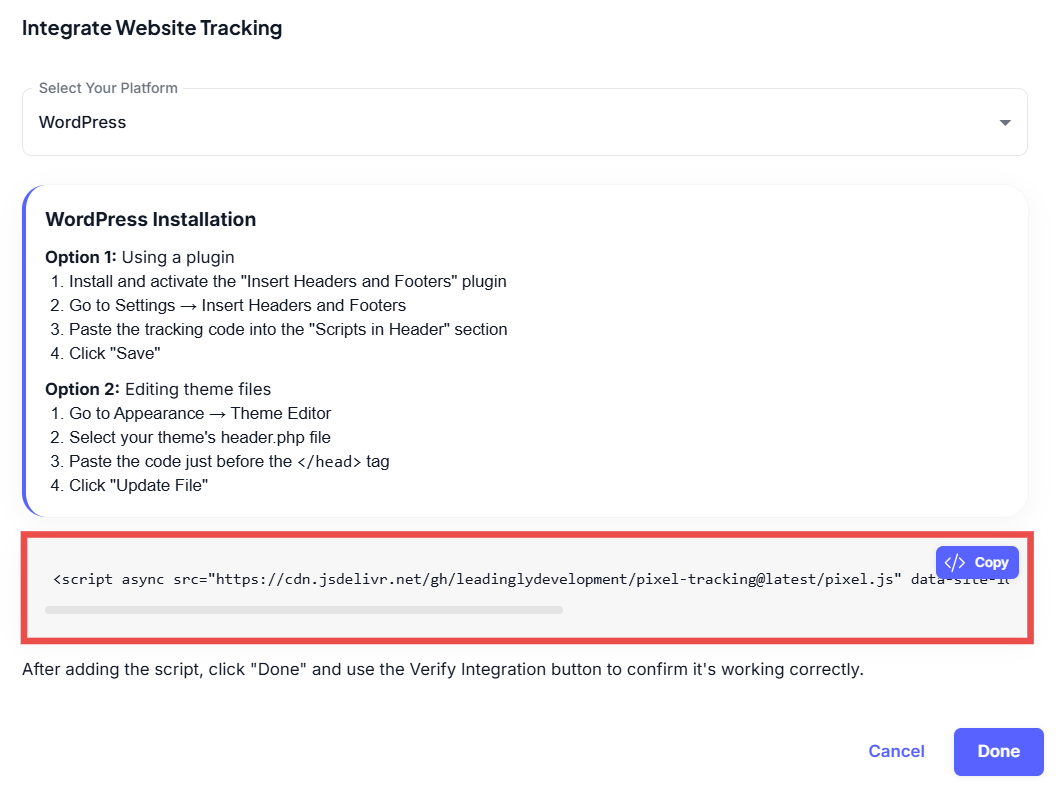The height and width of the screenshot is (791, 1061).
Task: Click inside the tracking script code snippet
Action: [x=480, y=580]
